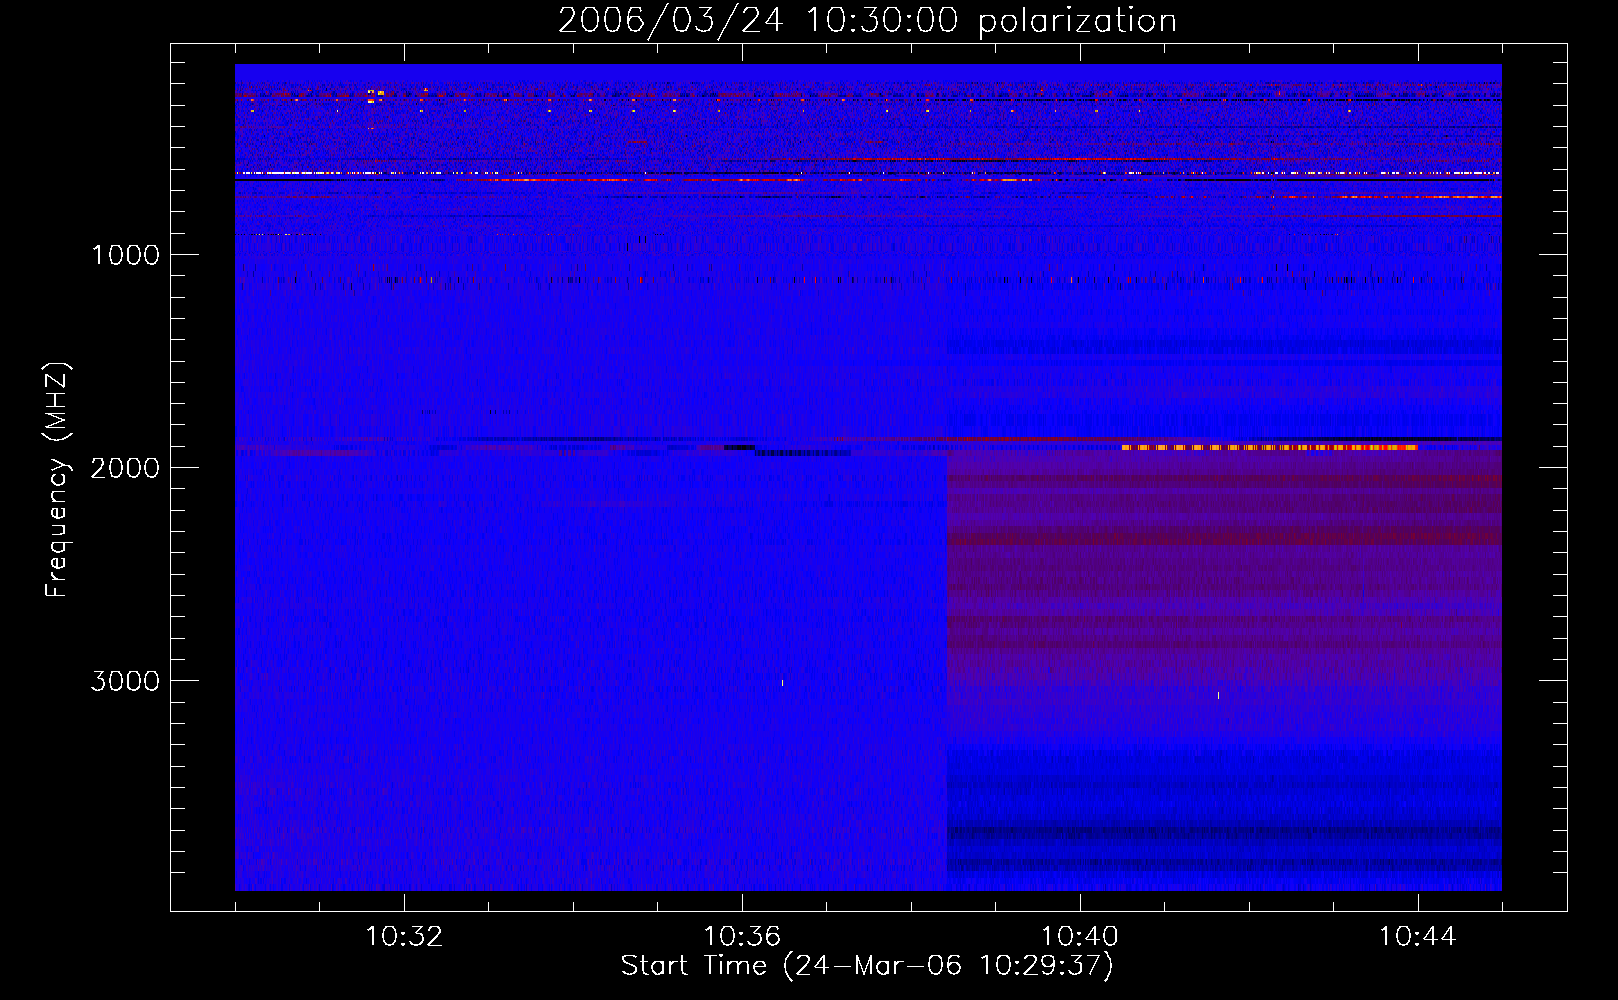
Task: Click the 10:40 time tick label
Action: (x=1080, y=937)
